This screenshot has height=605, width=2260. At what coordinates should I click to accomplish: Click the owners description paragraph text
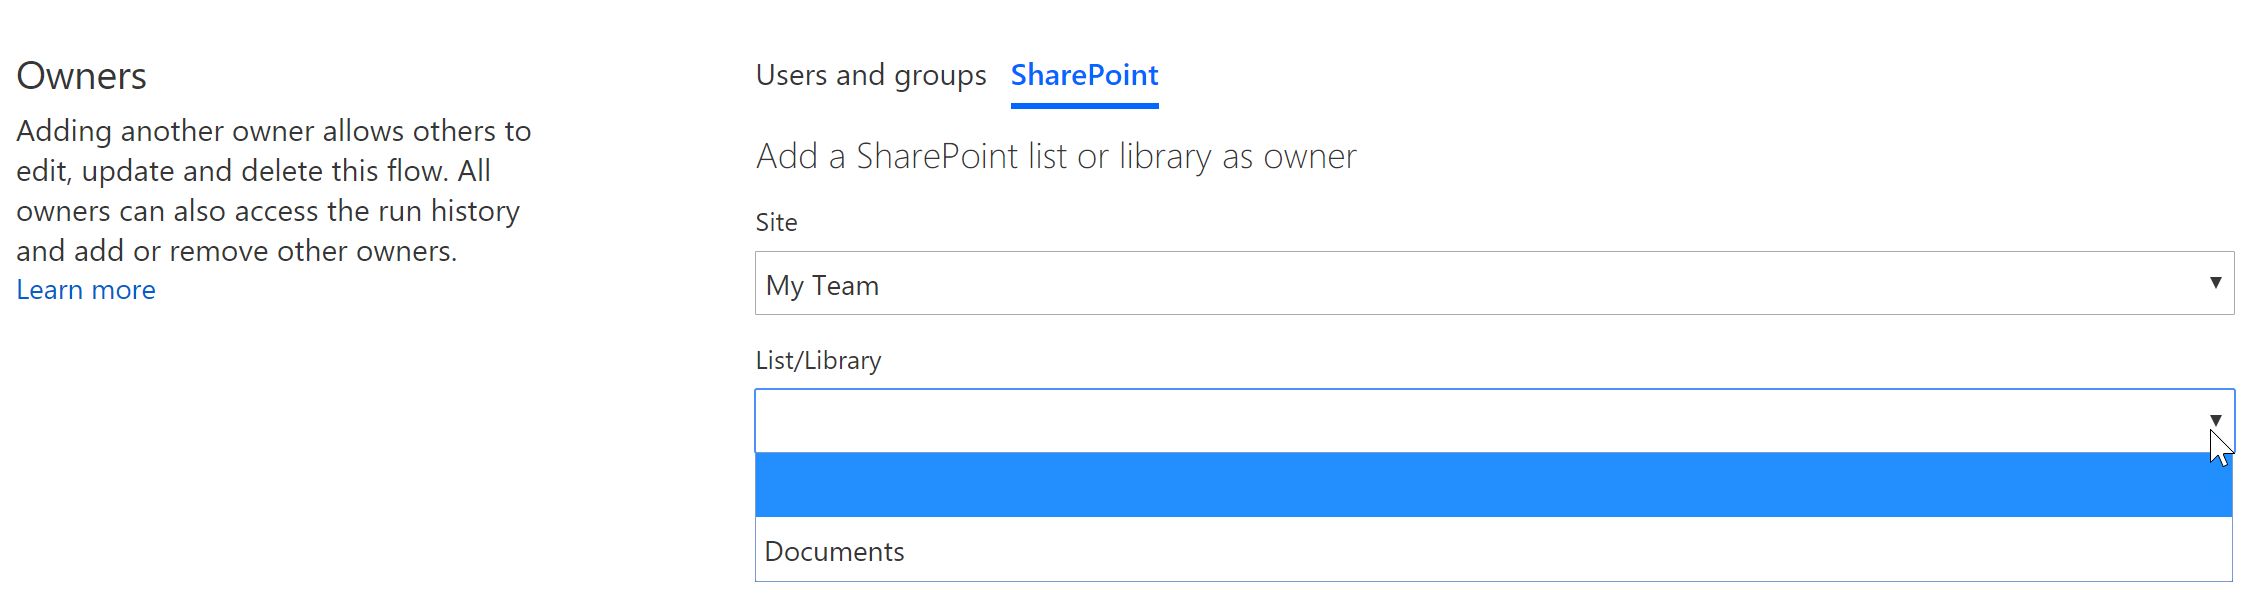[x=270, y=190]
